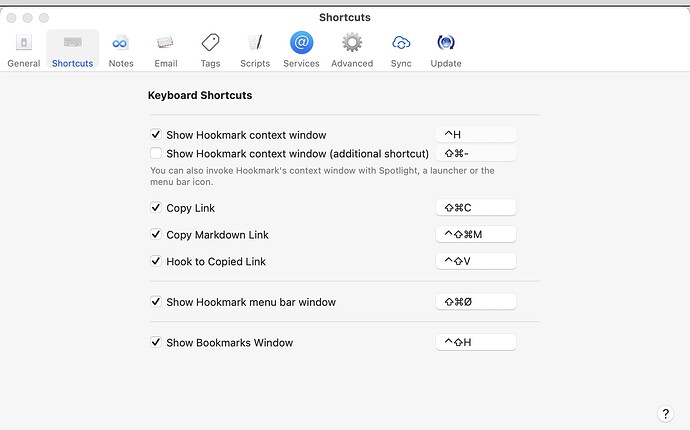Uncheck Show Bookmarks Window shortcut
This screenshot has height=430, width=690.
[x=156, y=342]
